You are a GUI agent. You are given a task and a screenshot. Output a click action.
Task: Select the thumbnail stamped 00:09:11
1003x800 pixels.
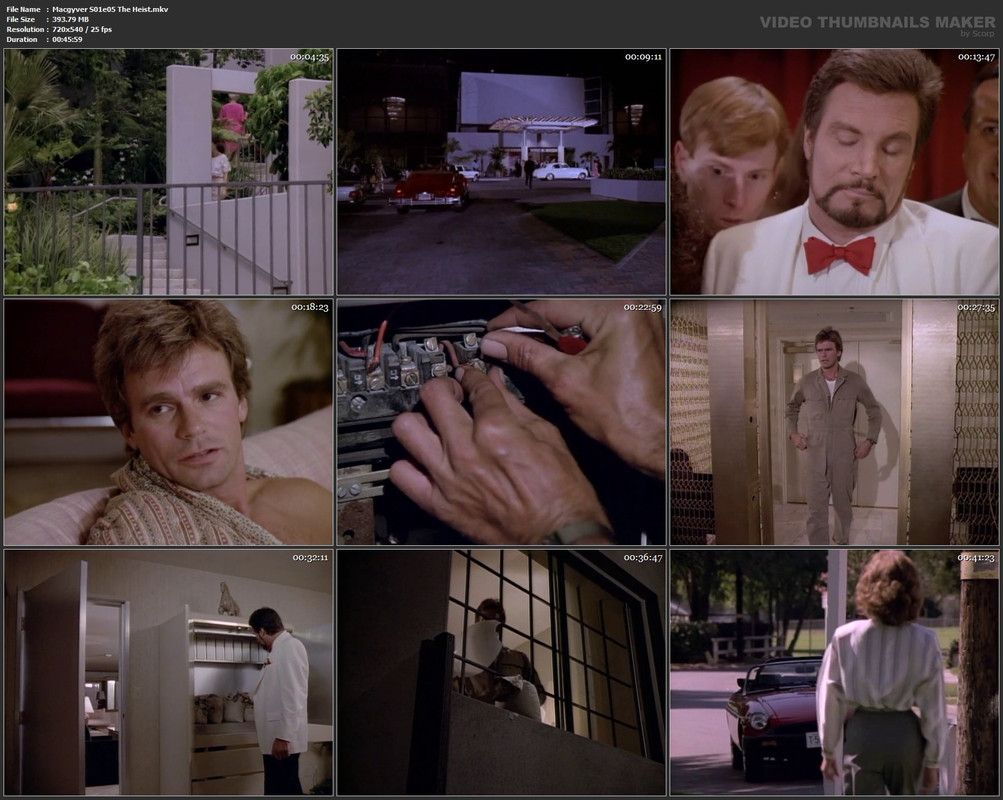pos(502,172)
